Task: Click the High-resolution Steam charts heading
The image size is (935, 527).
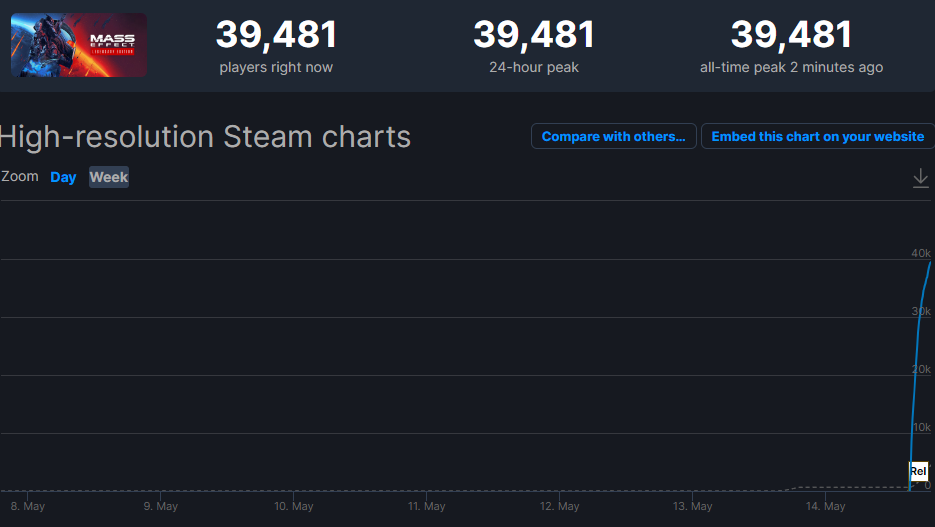Action: [x=205, y=137]
